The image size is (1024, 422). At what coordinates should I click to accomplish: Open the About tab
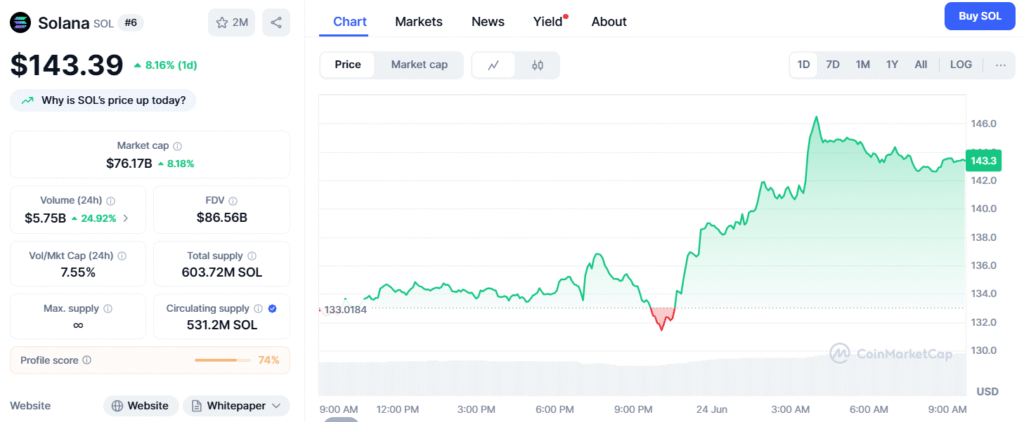(x=609, y=22)
